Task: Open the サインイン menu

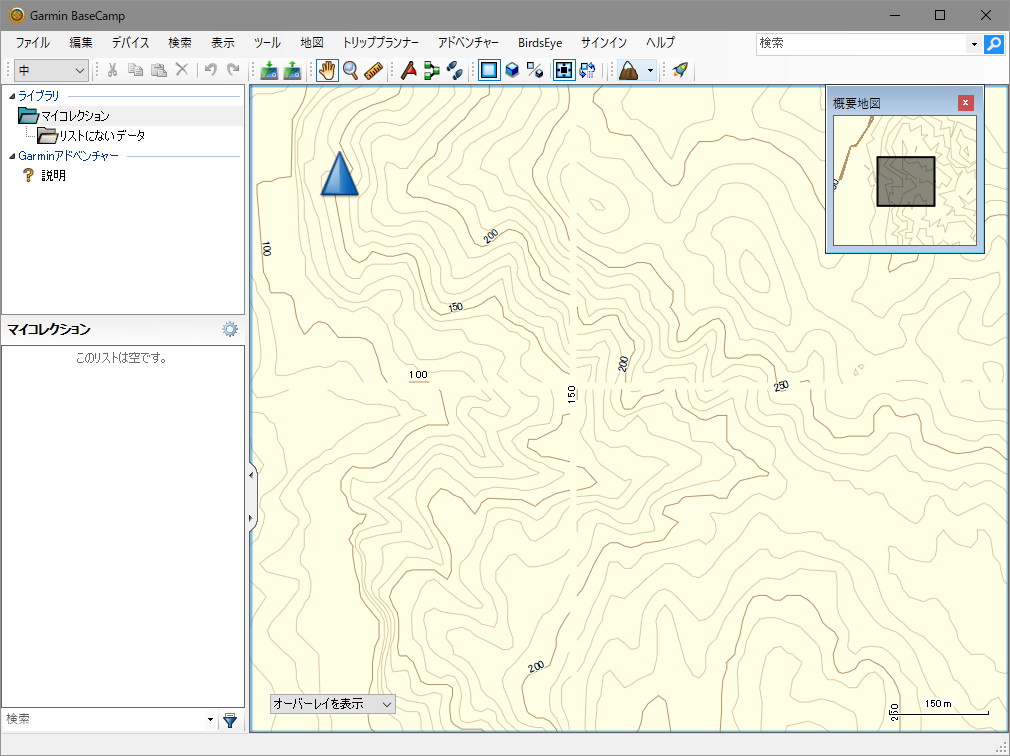Action: coord(604,43)
